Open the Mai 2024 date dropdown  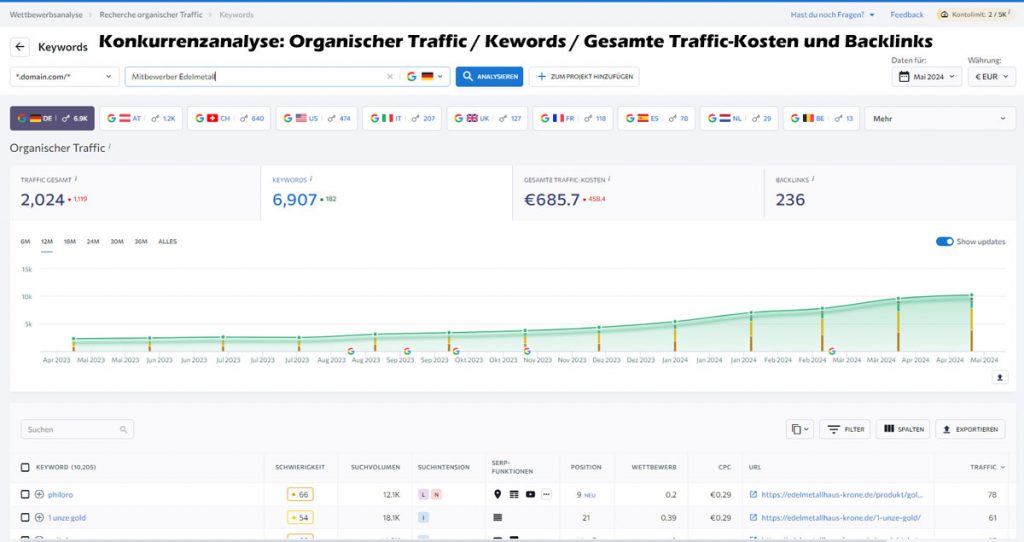click(926, 76)
